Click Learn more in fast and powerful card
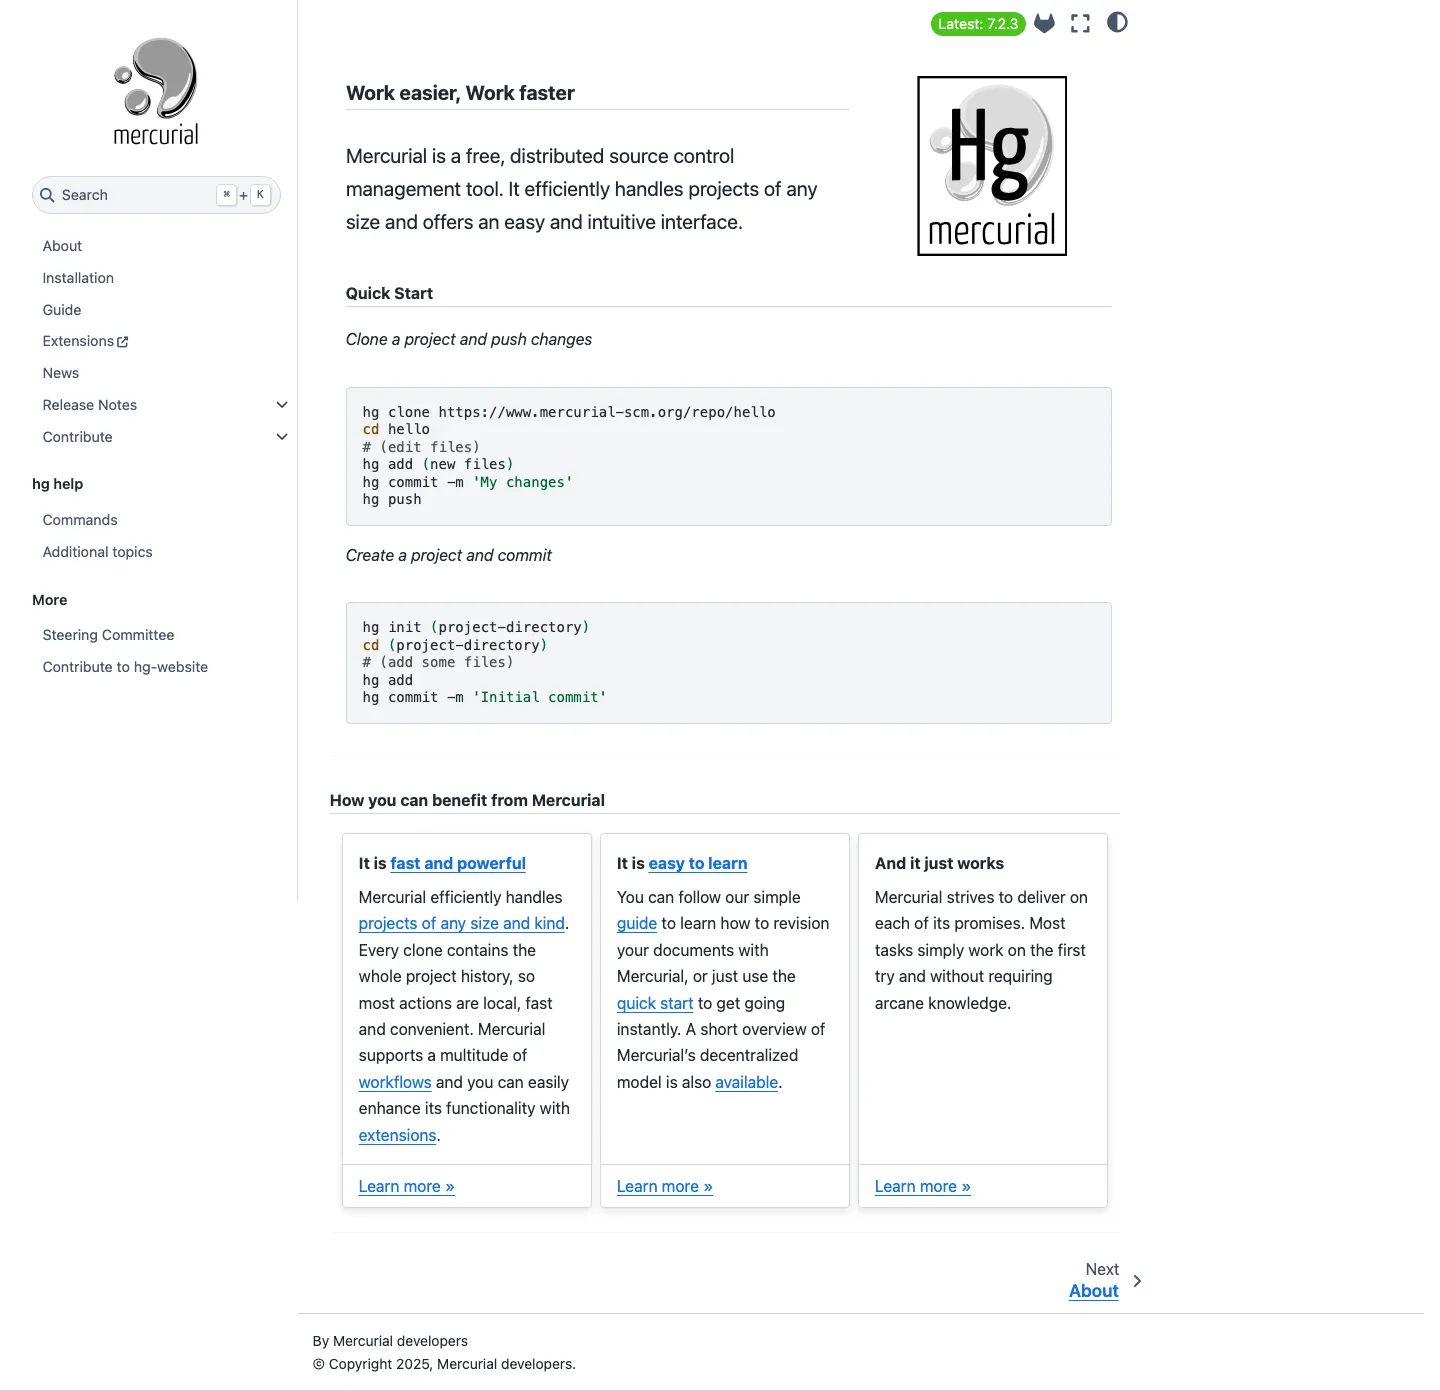This screenshot has height=1391, width=1440. click(x=407, y=1186)
